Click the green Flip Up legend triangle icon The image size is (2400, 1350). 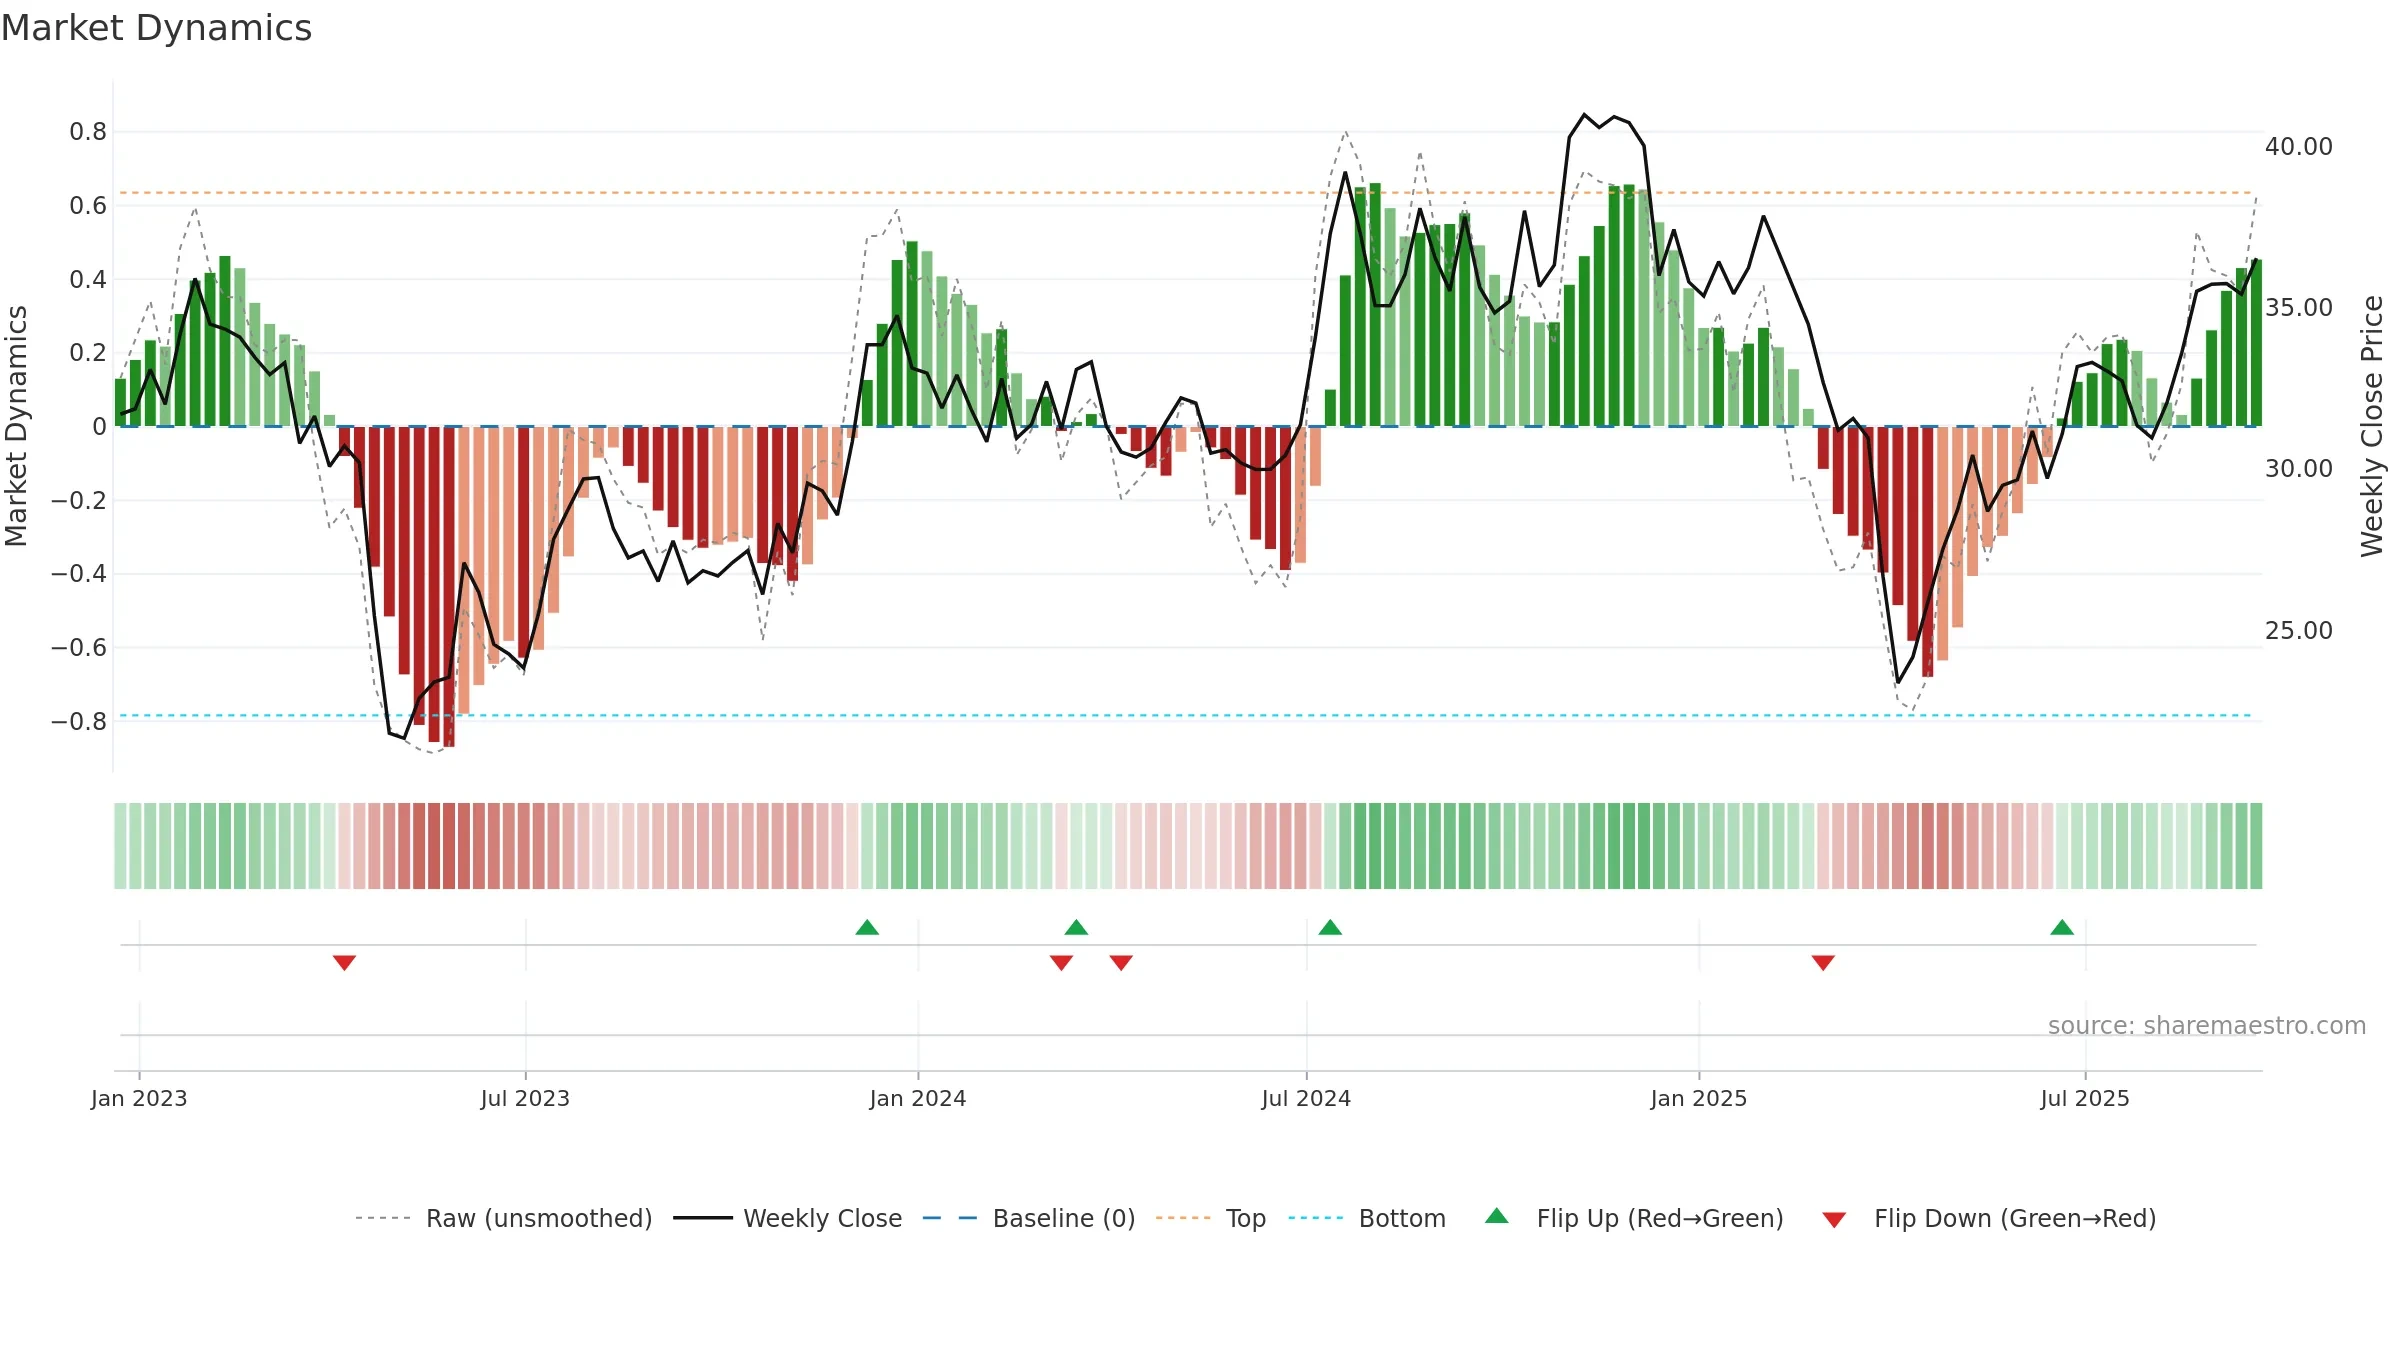coord(1497,1216)
